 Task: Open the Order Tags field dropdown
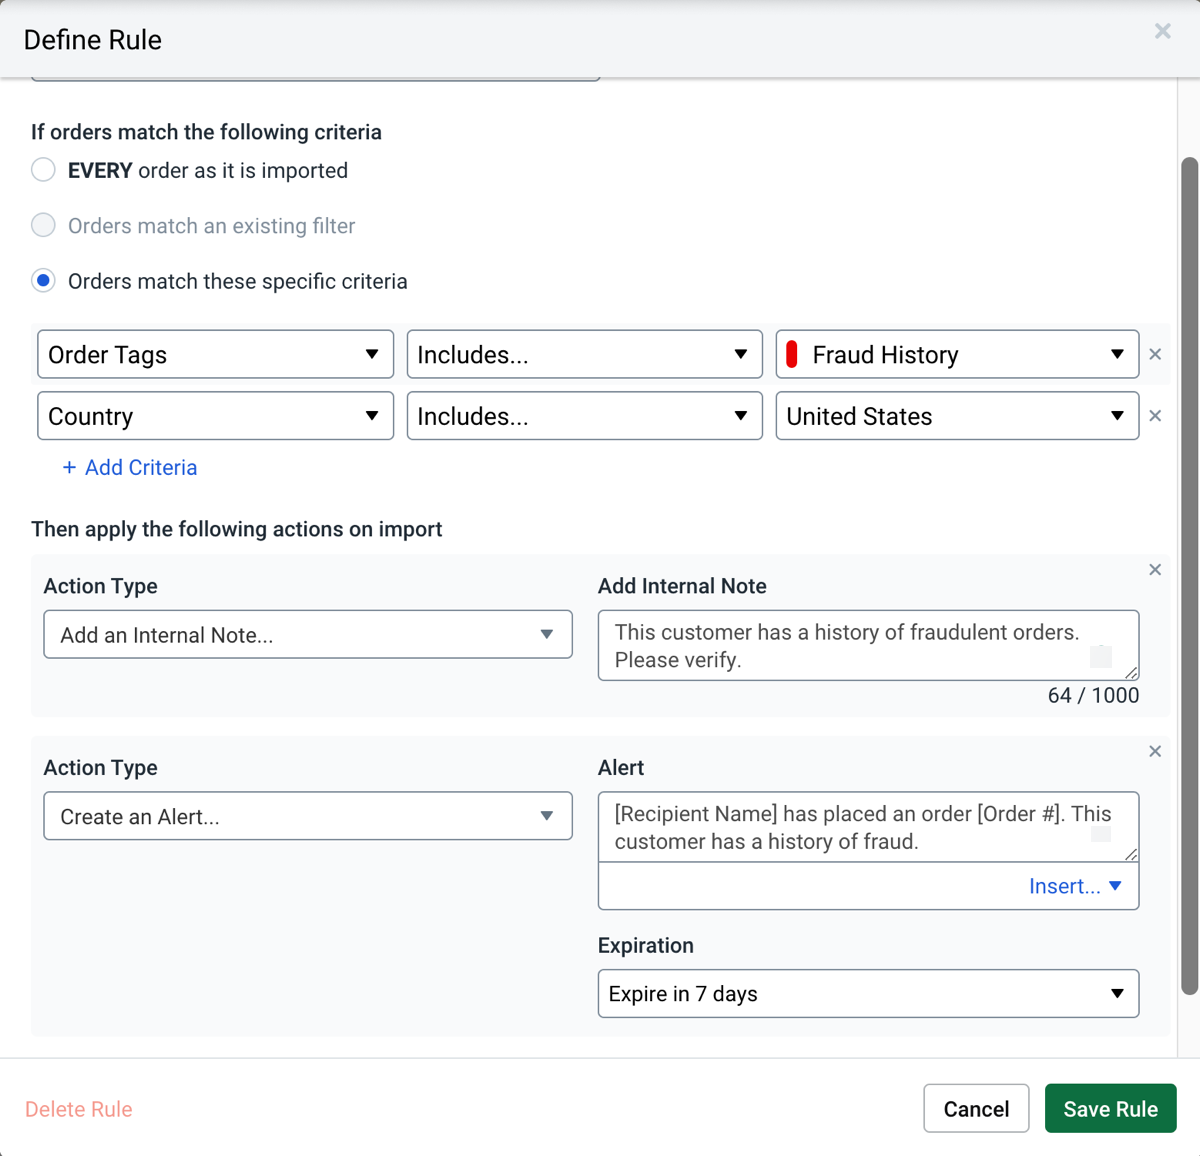(215, 355)
